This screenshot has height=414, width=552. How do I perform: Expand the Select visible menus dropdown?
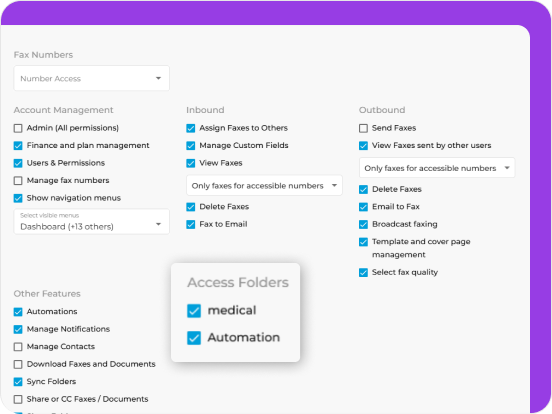[92, 222]
